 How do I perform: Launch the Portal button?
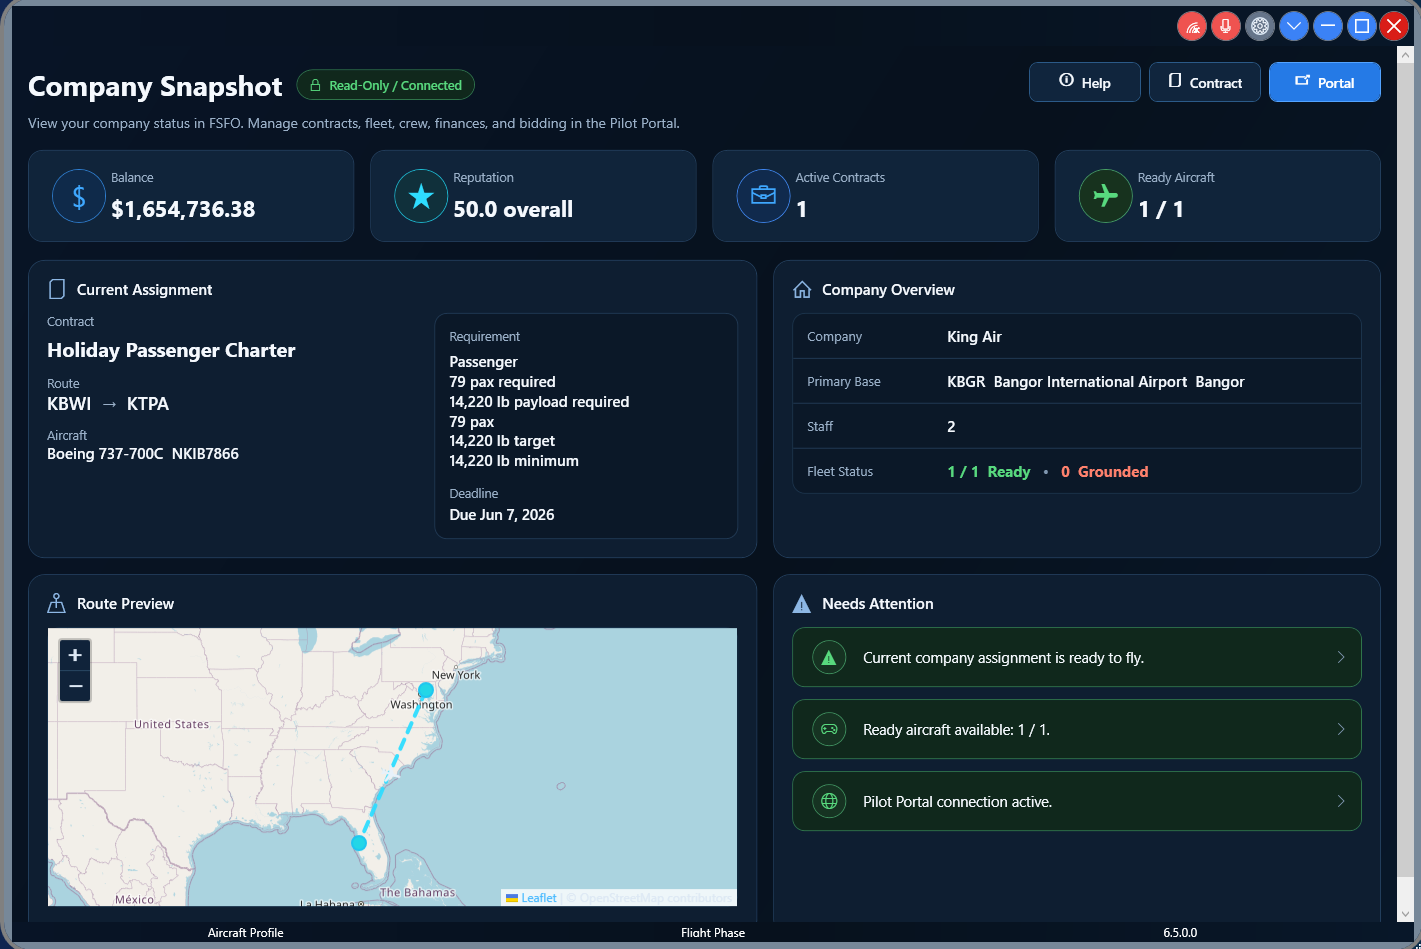(x=1325, y=82)
